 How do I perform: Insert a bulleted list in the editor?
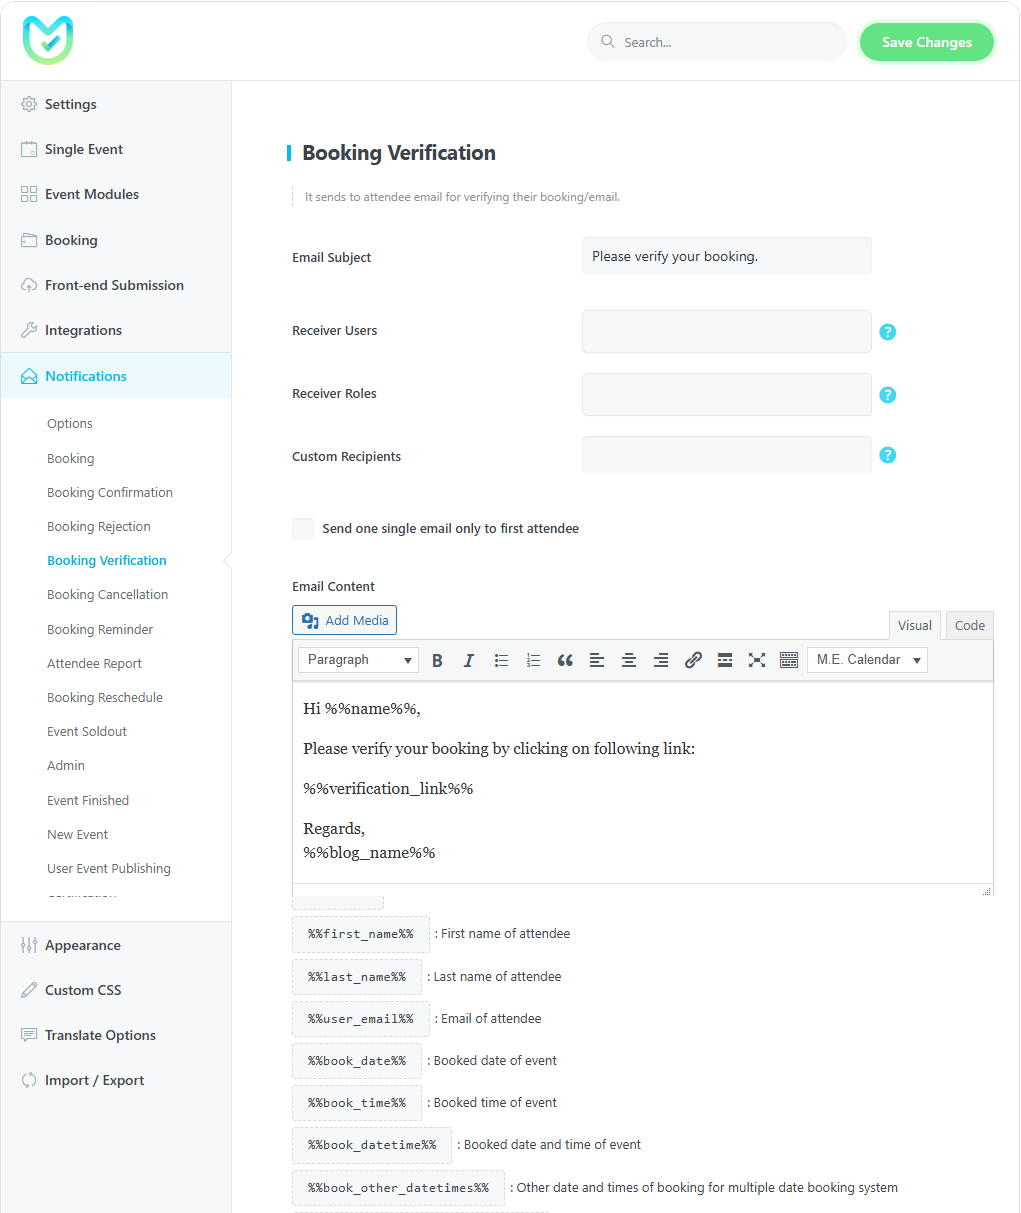(501, 660)
